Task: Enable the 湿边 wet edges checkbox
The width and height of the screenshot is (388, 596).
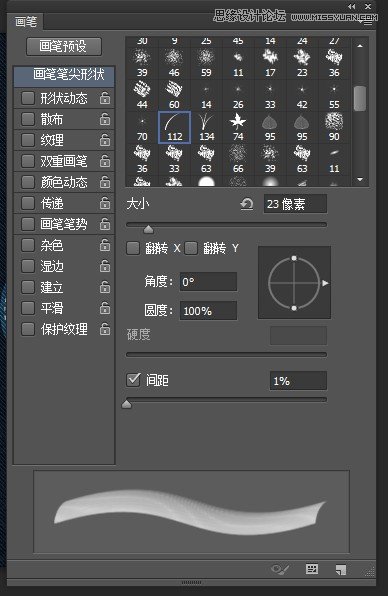Action: pos(28,266)
